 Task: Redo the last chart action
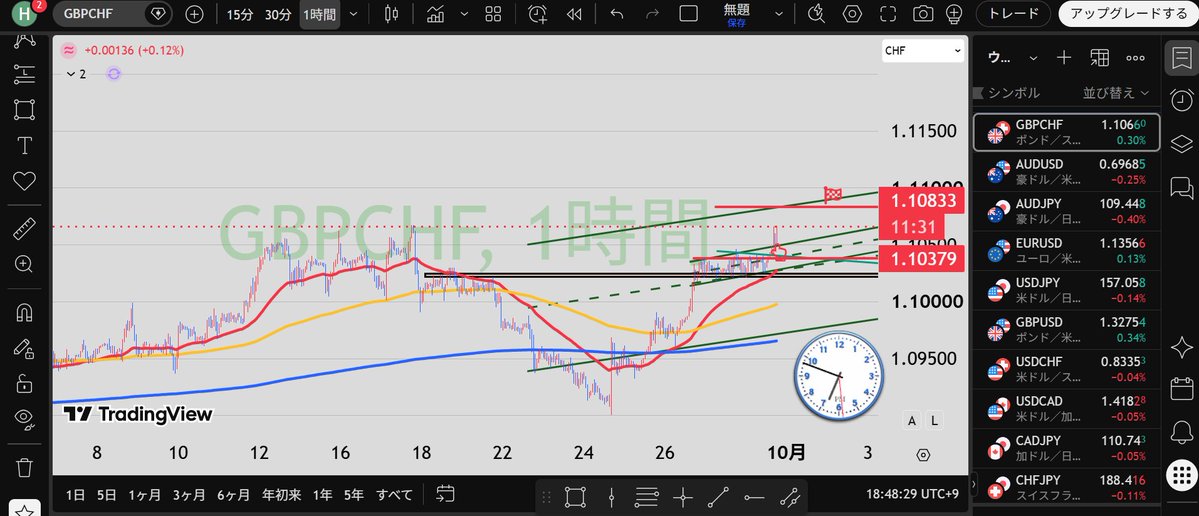[652, 14]
